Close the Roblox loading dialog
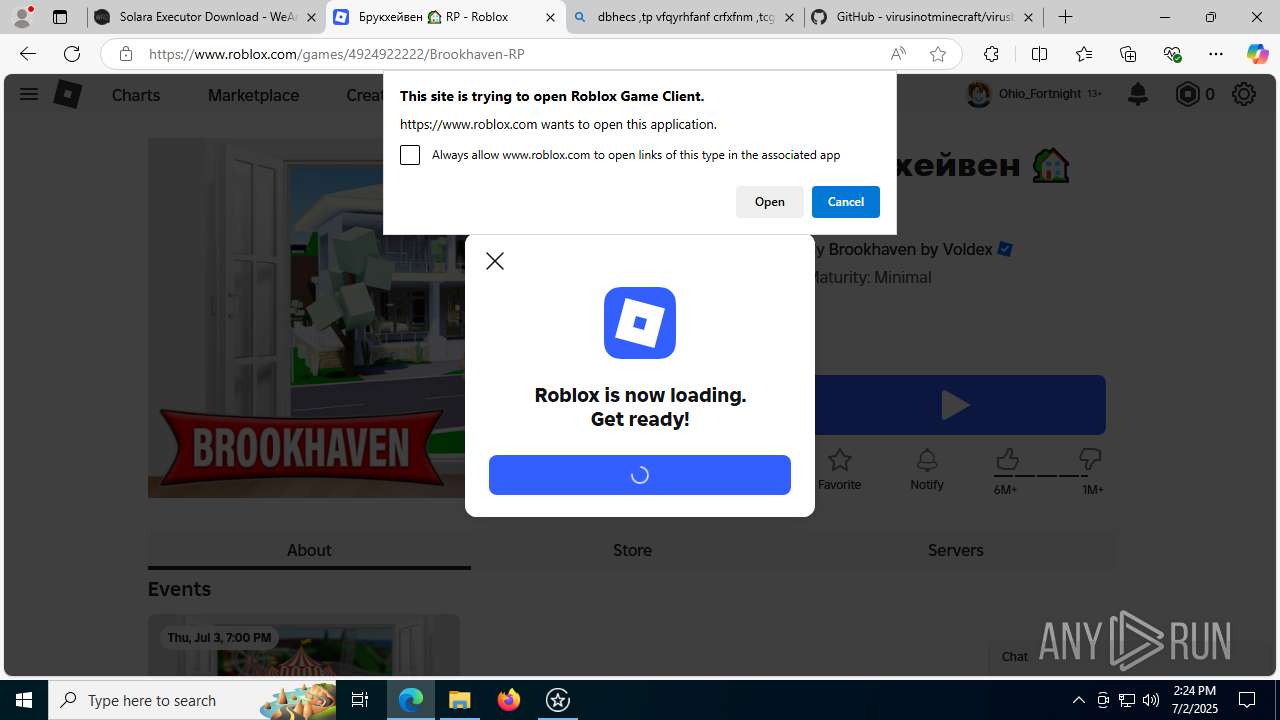The height and width of the screenshot is (720, 1280). tap(495, 261)
